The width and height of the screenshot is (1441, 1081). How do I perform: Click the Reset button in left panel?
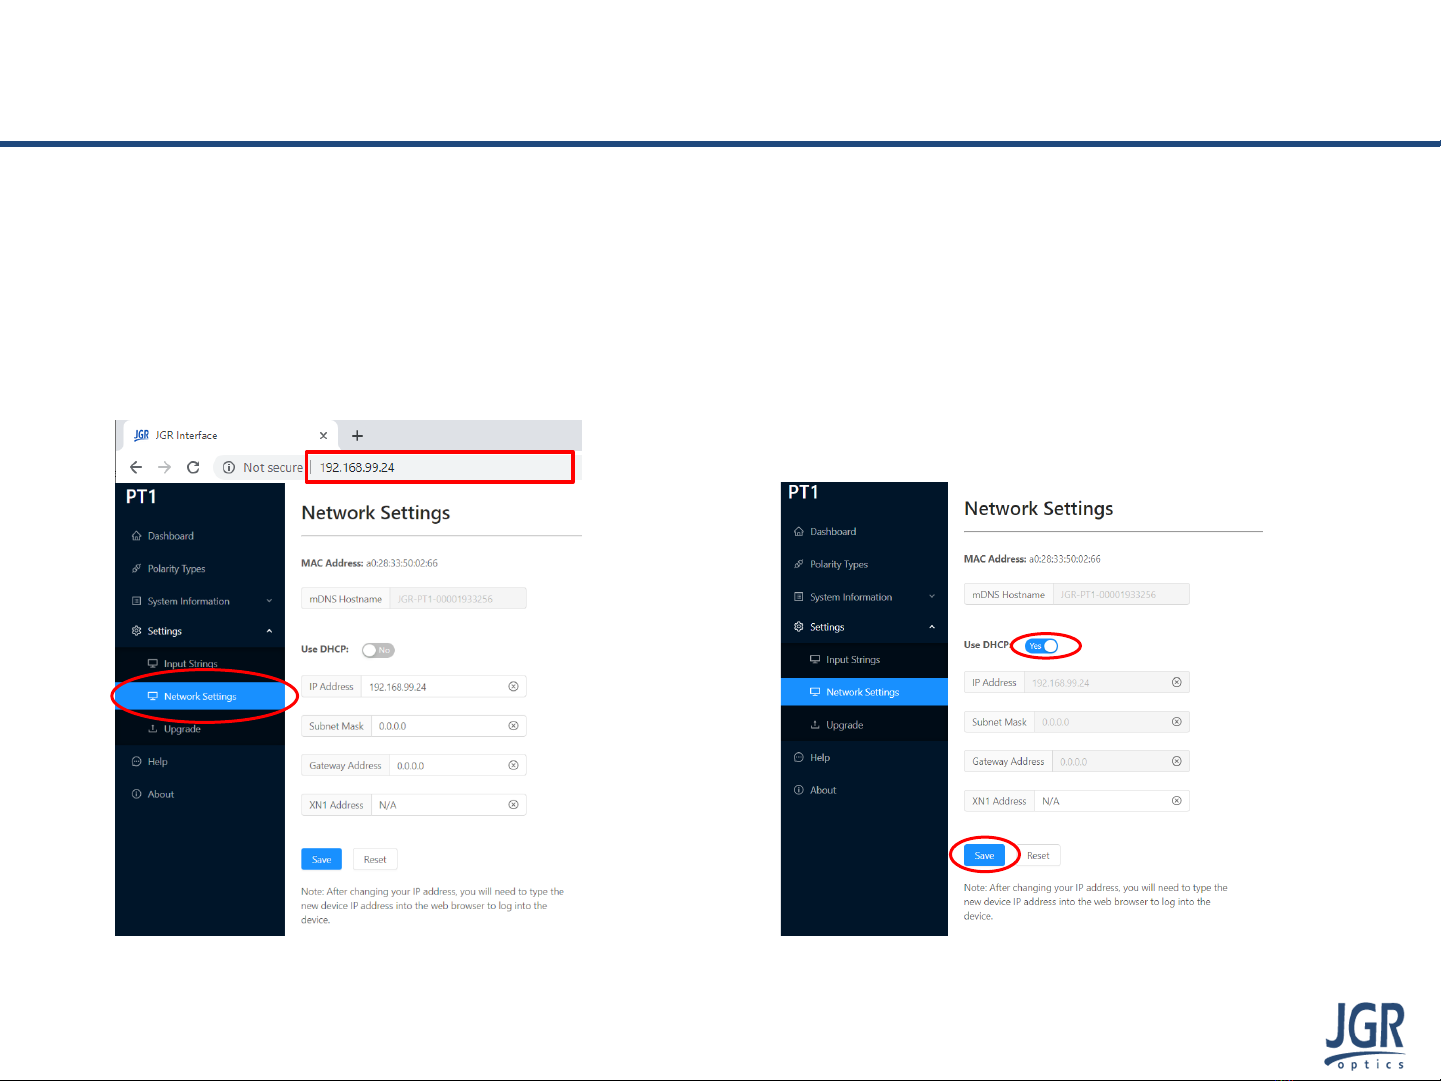[x=375, y=860]
